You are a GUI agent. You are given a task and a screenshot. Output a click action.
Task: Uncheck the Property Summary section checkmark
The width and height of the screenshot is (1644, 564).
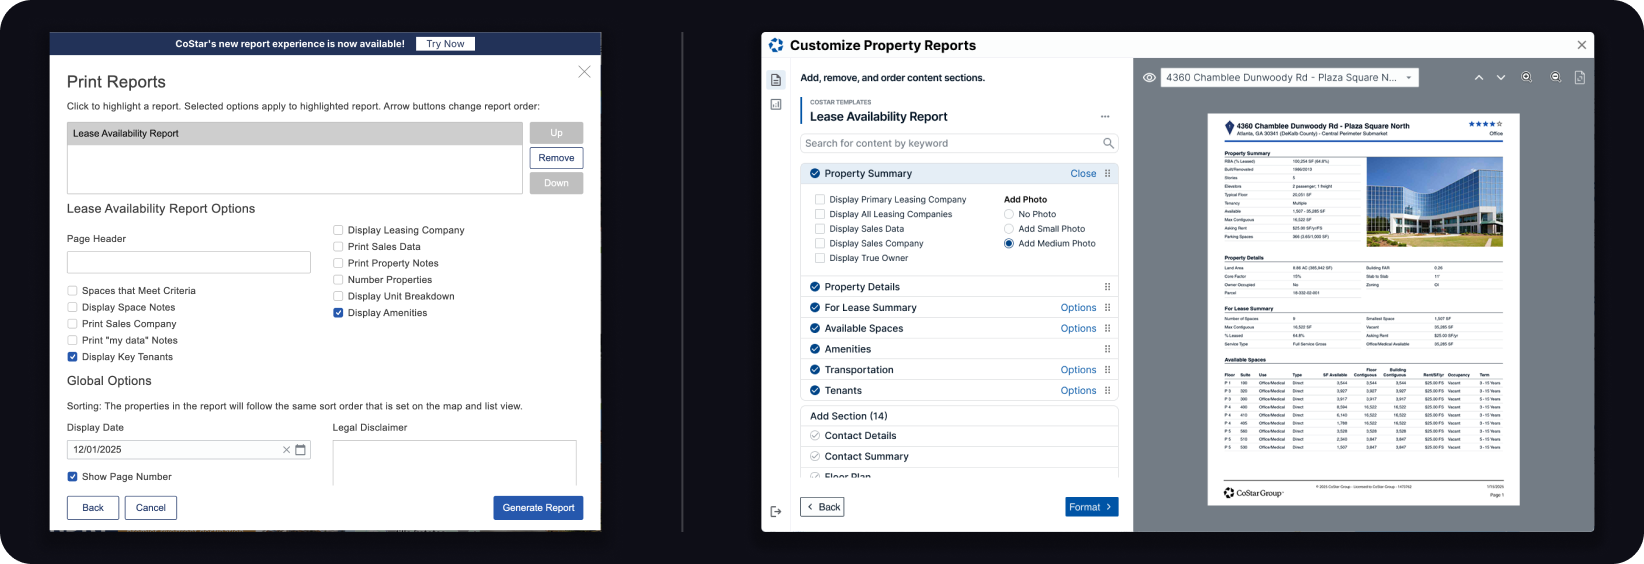(815, 173)
